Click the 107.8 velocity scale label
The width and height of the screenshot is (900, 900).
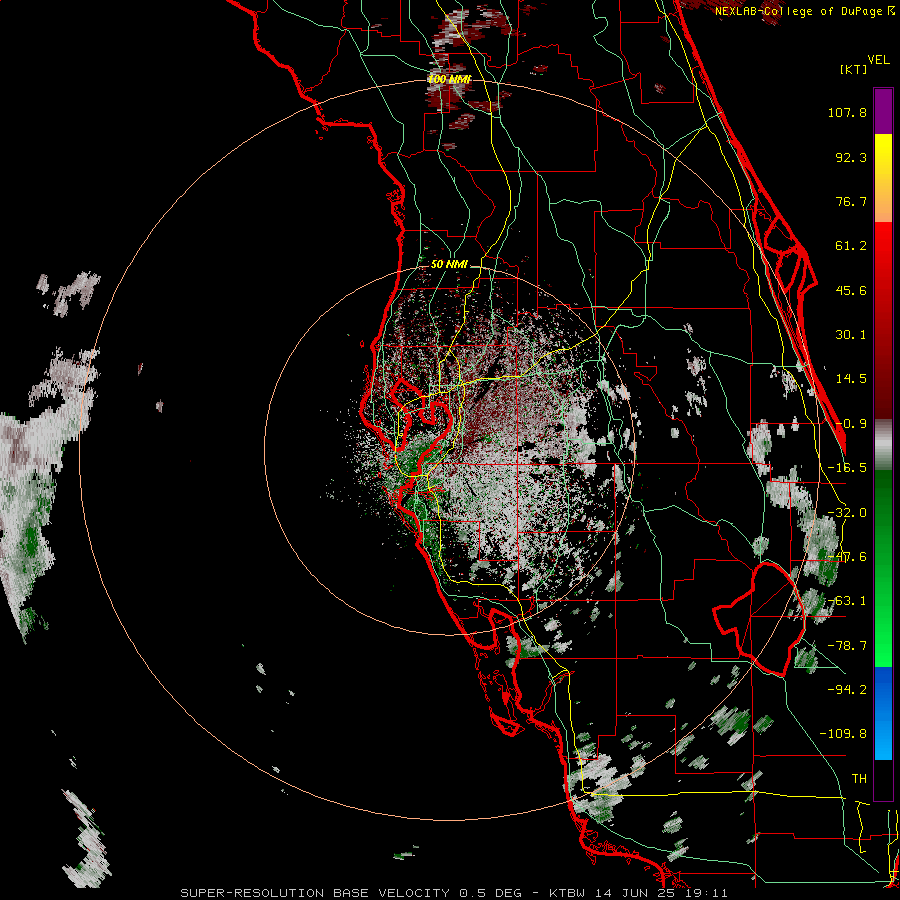847,112
